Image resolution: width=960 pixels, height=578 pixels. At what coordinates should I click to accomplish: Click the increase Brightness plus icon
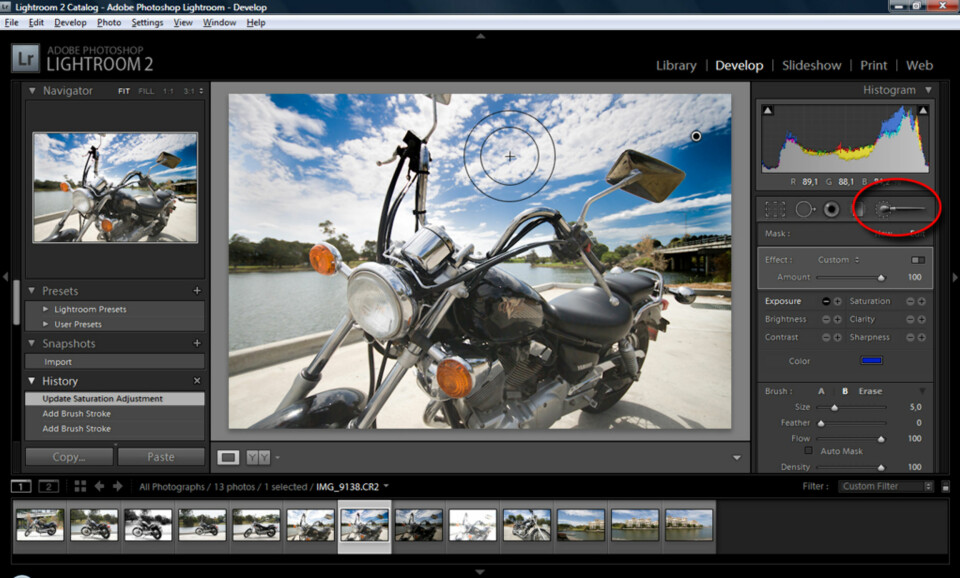(837, 320)
